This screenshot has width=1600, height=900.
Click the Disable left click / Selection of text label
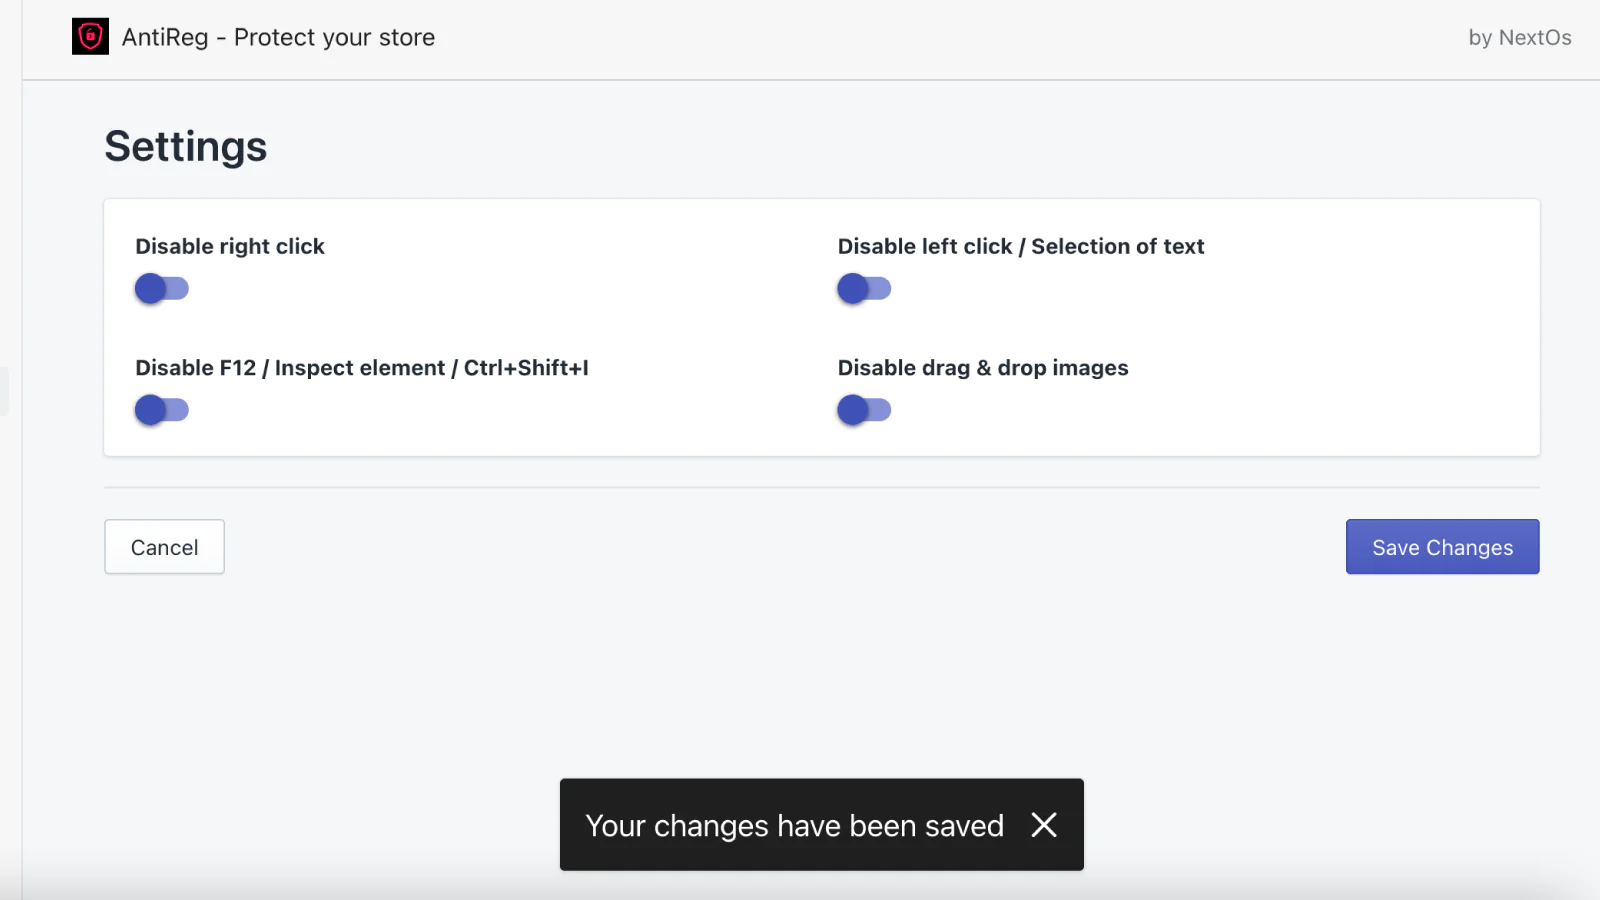pos(1020,247)
